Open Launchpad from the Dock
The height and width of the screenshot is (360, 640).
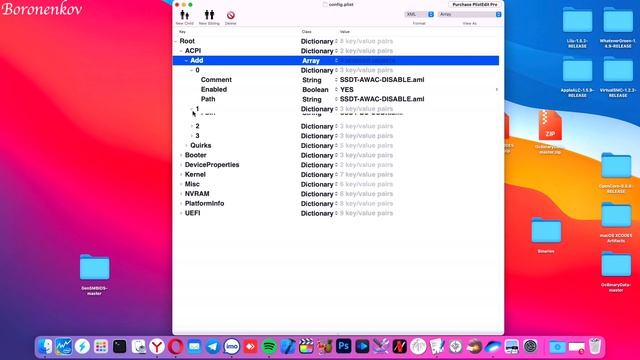(101, 347)
